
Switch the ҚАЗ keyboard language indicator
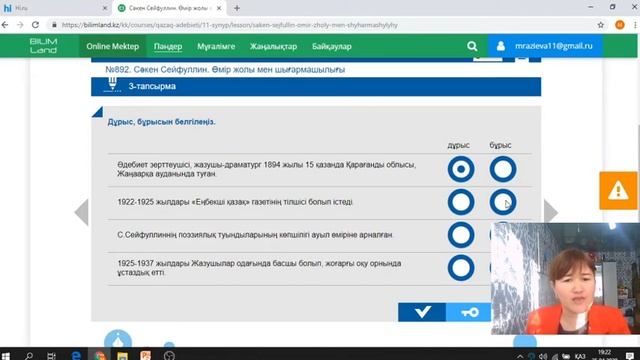tap(580, 356)
